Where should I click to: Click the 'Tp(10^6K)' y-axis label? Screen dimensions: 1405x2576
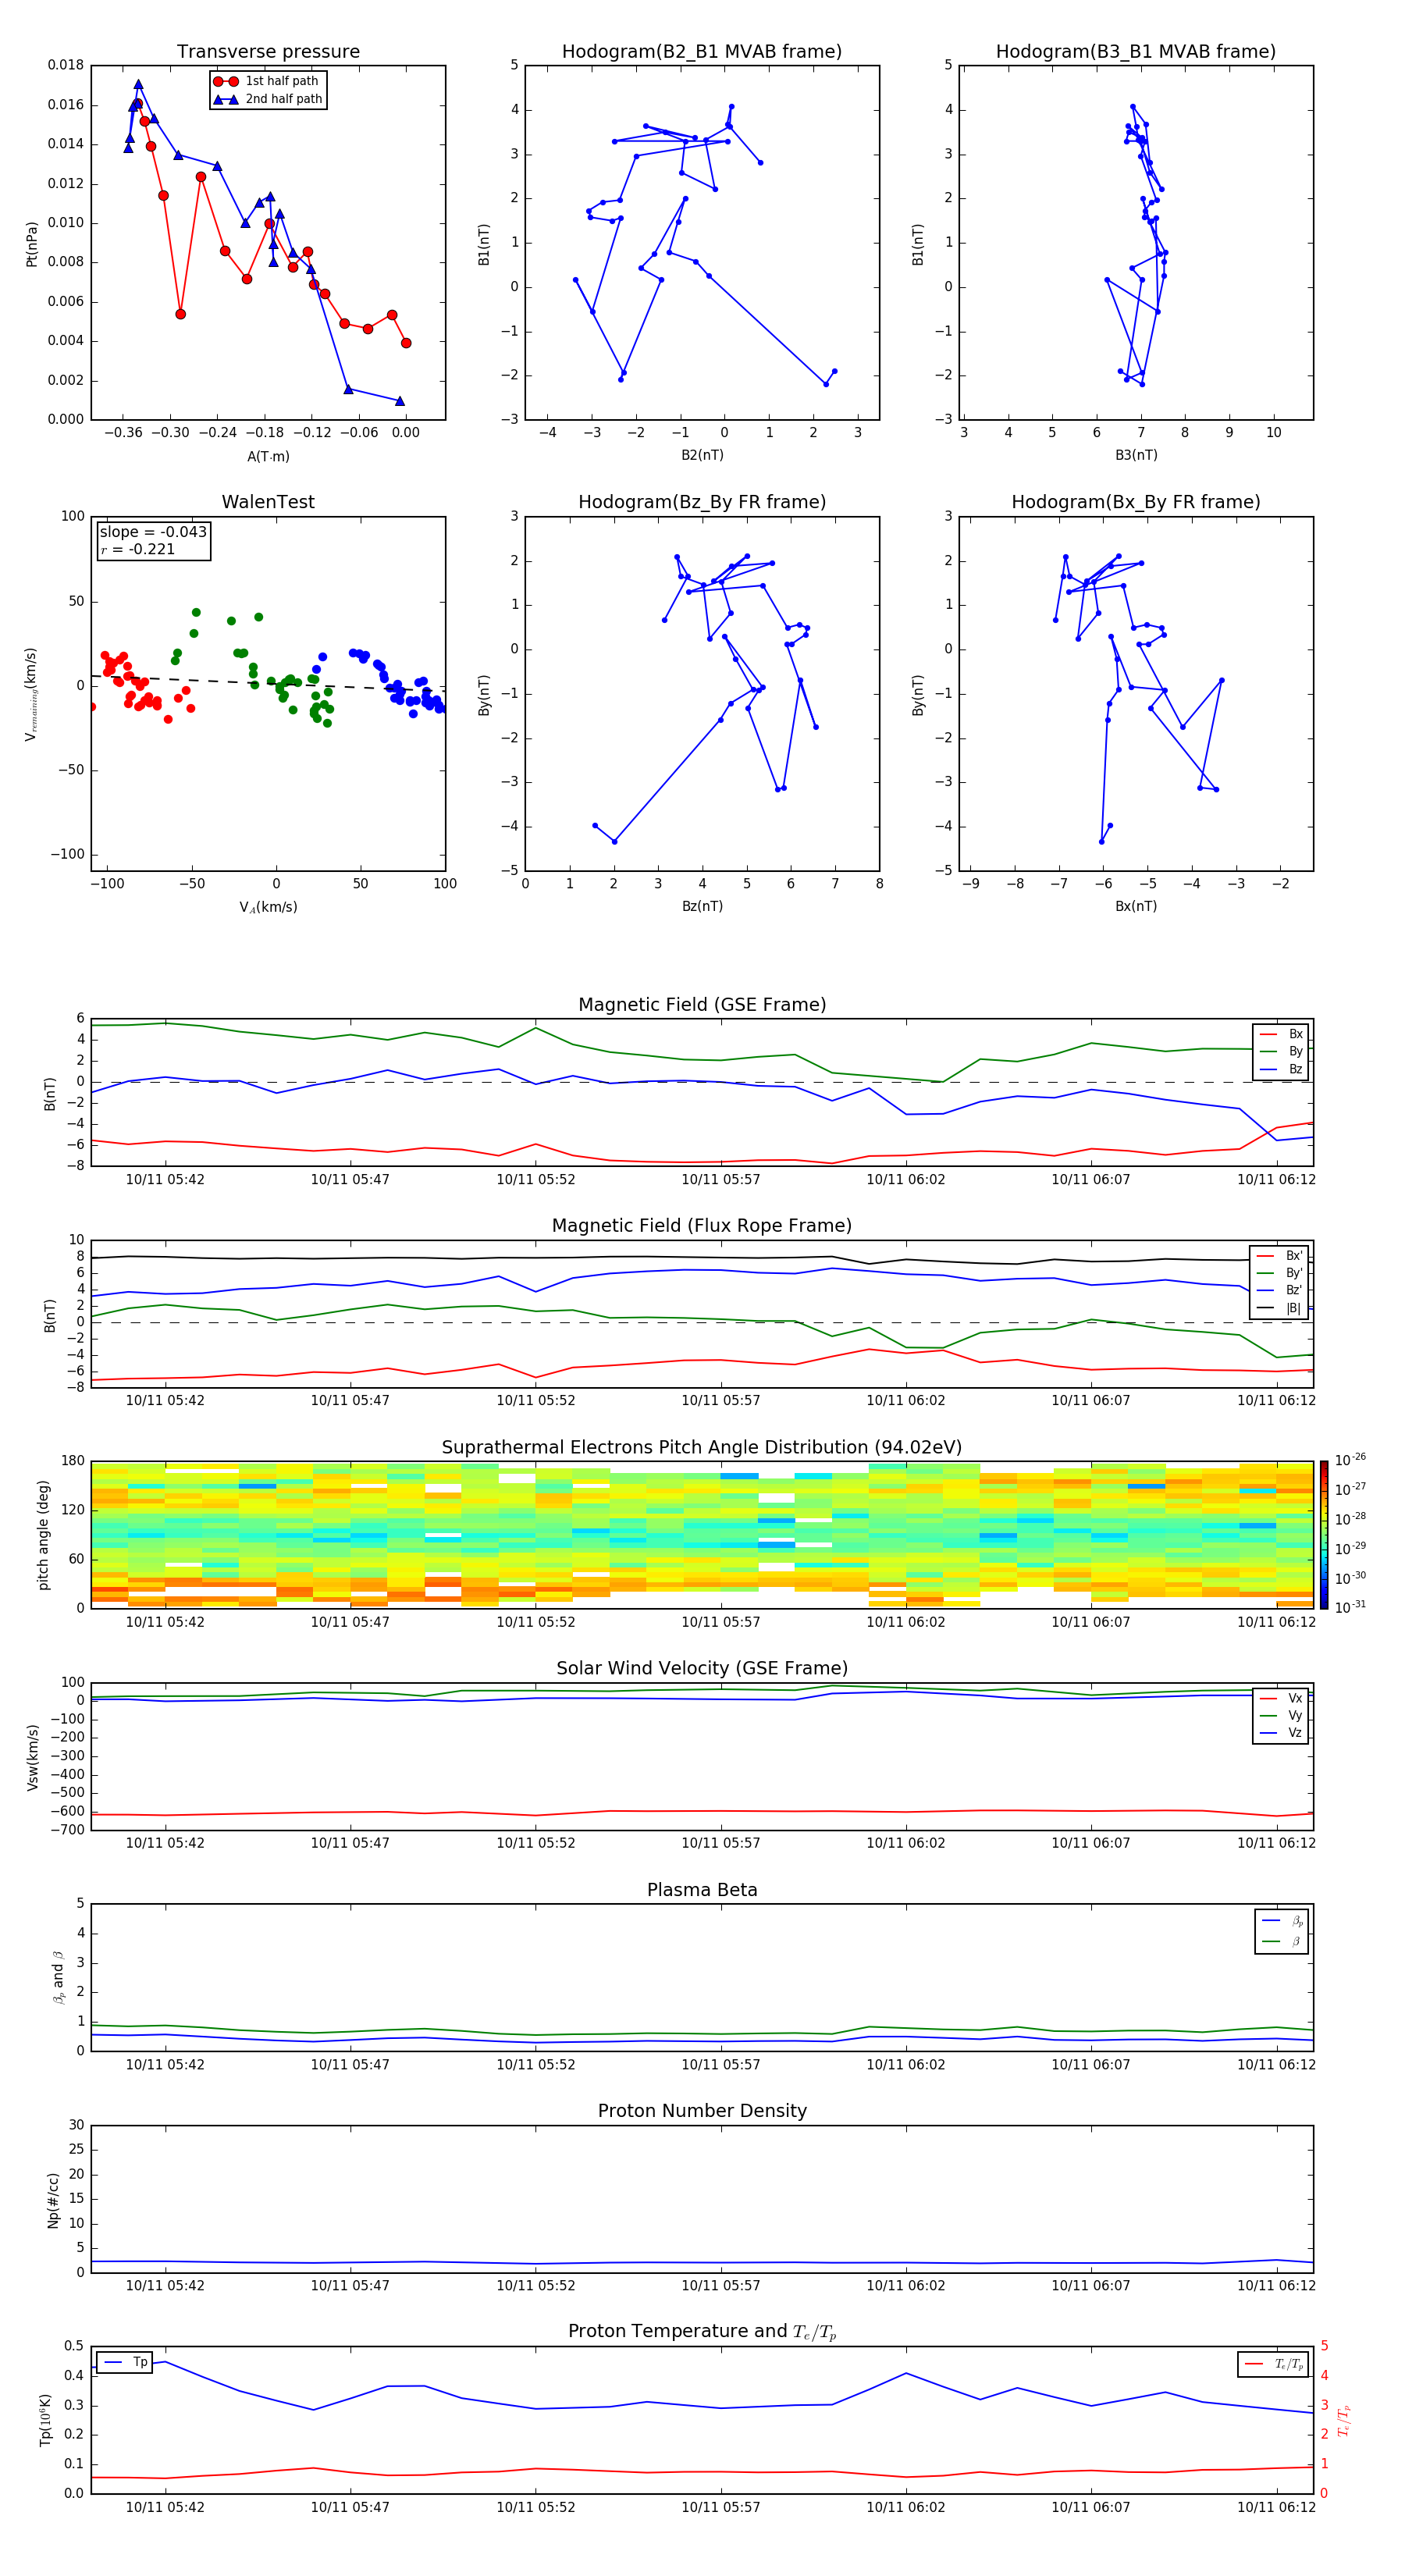[x=45, y=2421]
